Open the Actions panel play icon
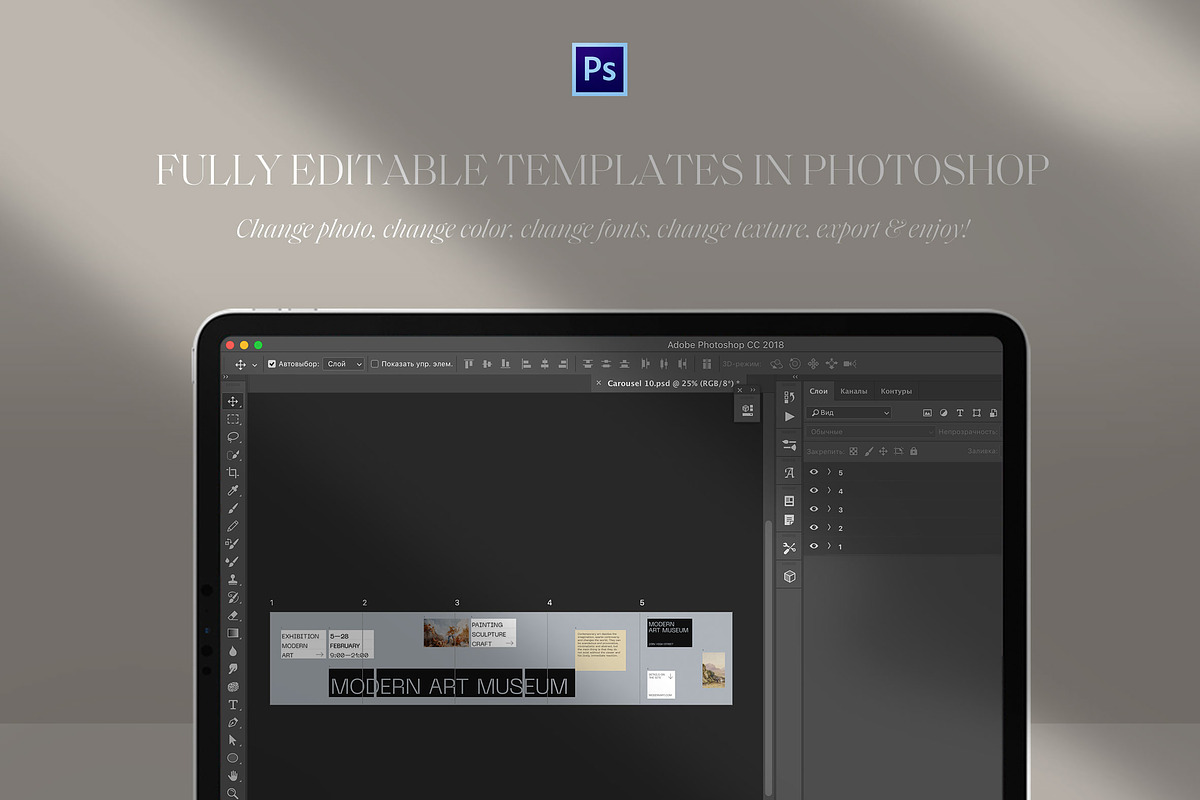This screenshot has height=800, width=1200. pos(789,416)
